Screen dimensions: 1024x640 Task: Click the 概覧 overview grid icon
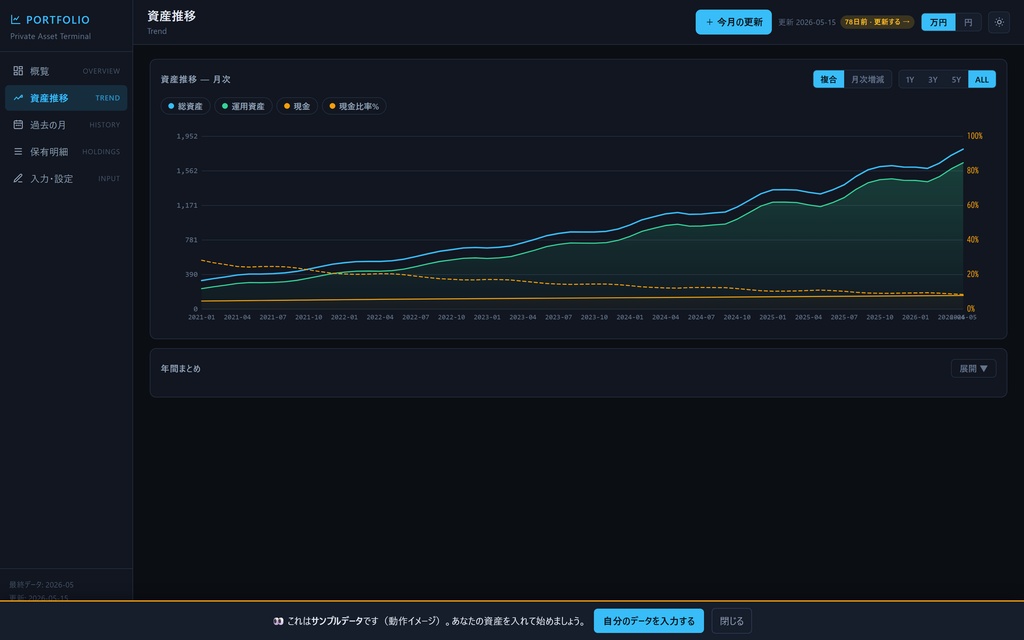click(x=18, y=71)
